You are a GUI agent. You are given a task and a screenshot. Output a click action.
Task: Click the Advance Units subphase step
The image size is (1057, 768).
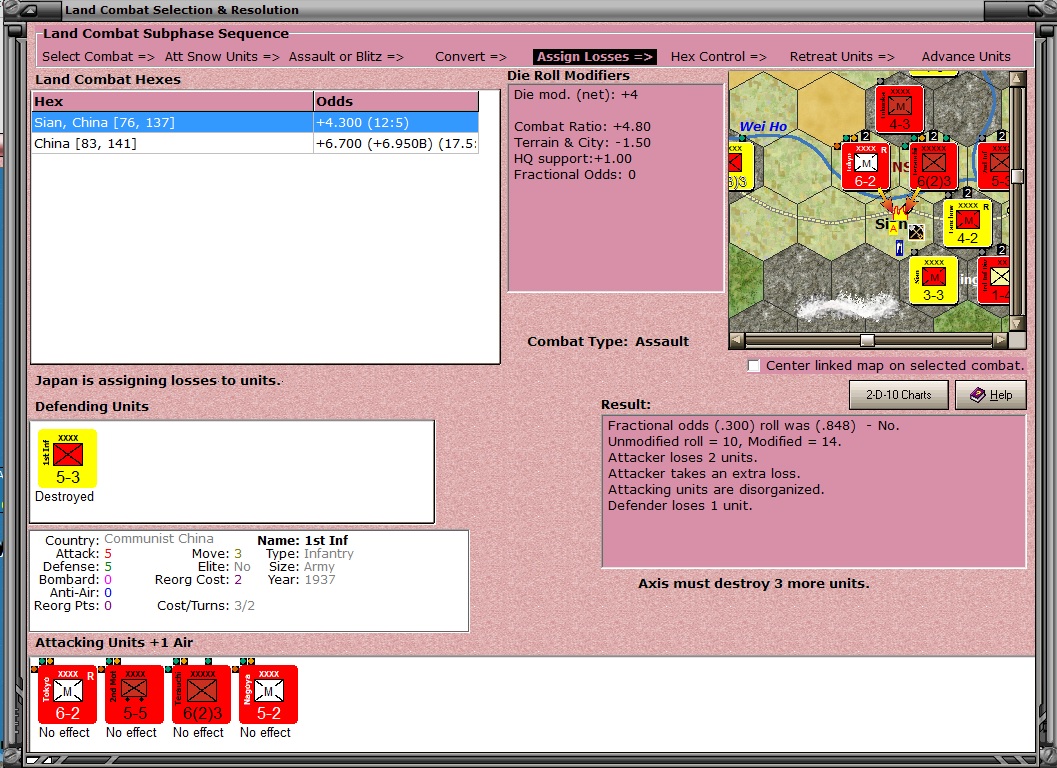(966, 57)
